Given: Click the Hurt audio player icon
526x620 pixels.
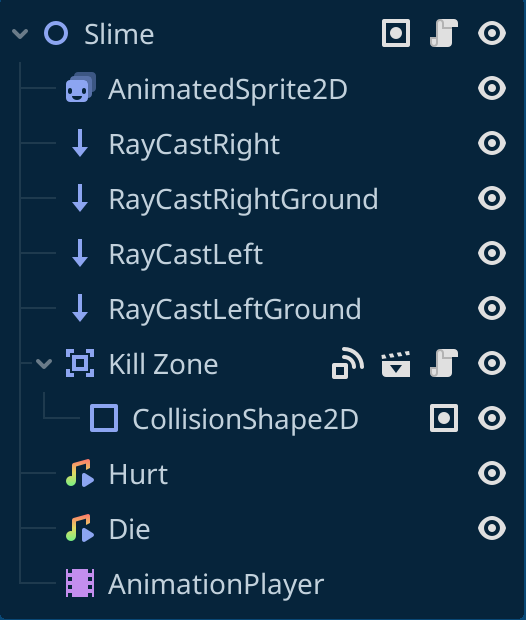Looking at the screenshot, I should [80, 473].
